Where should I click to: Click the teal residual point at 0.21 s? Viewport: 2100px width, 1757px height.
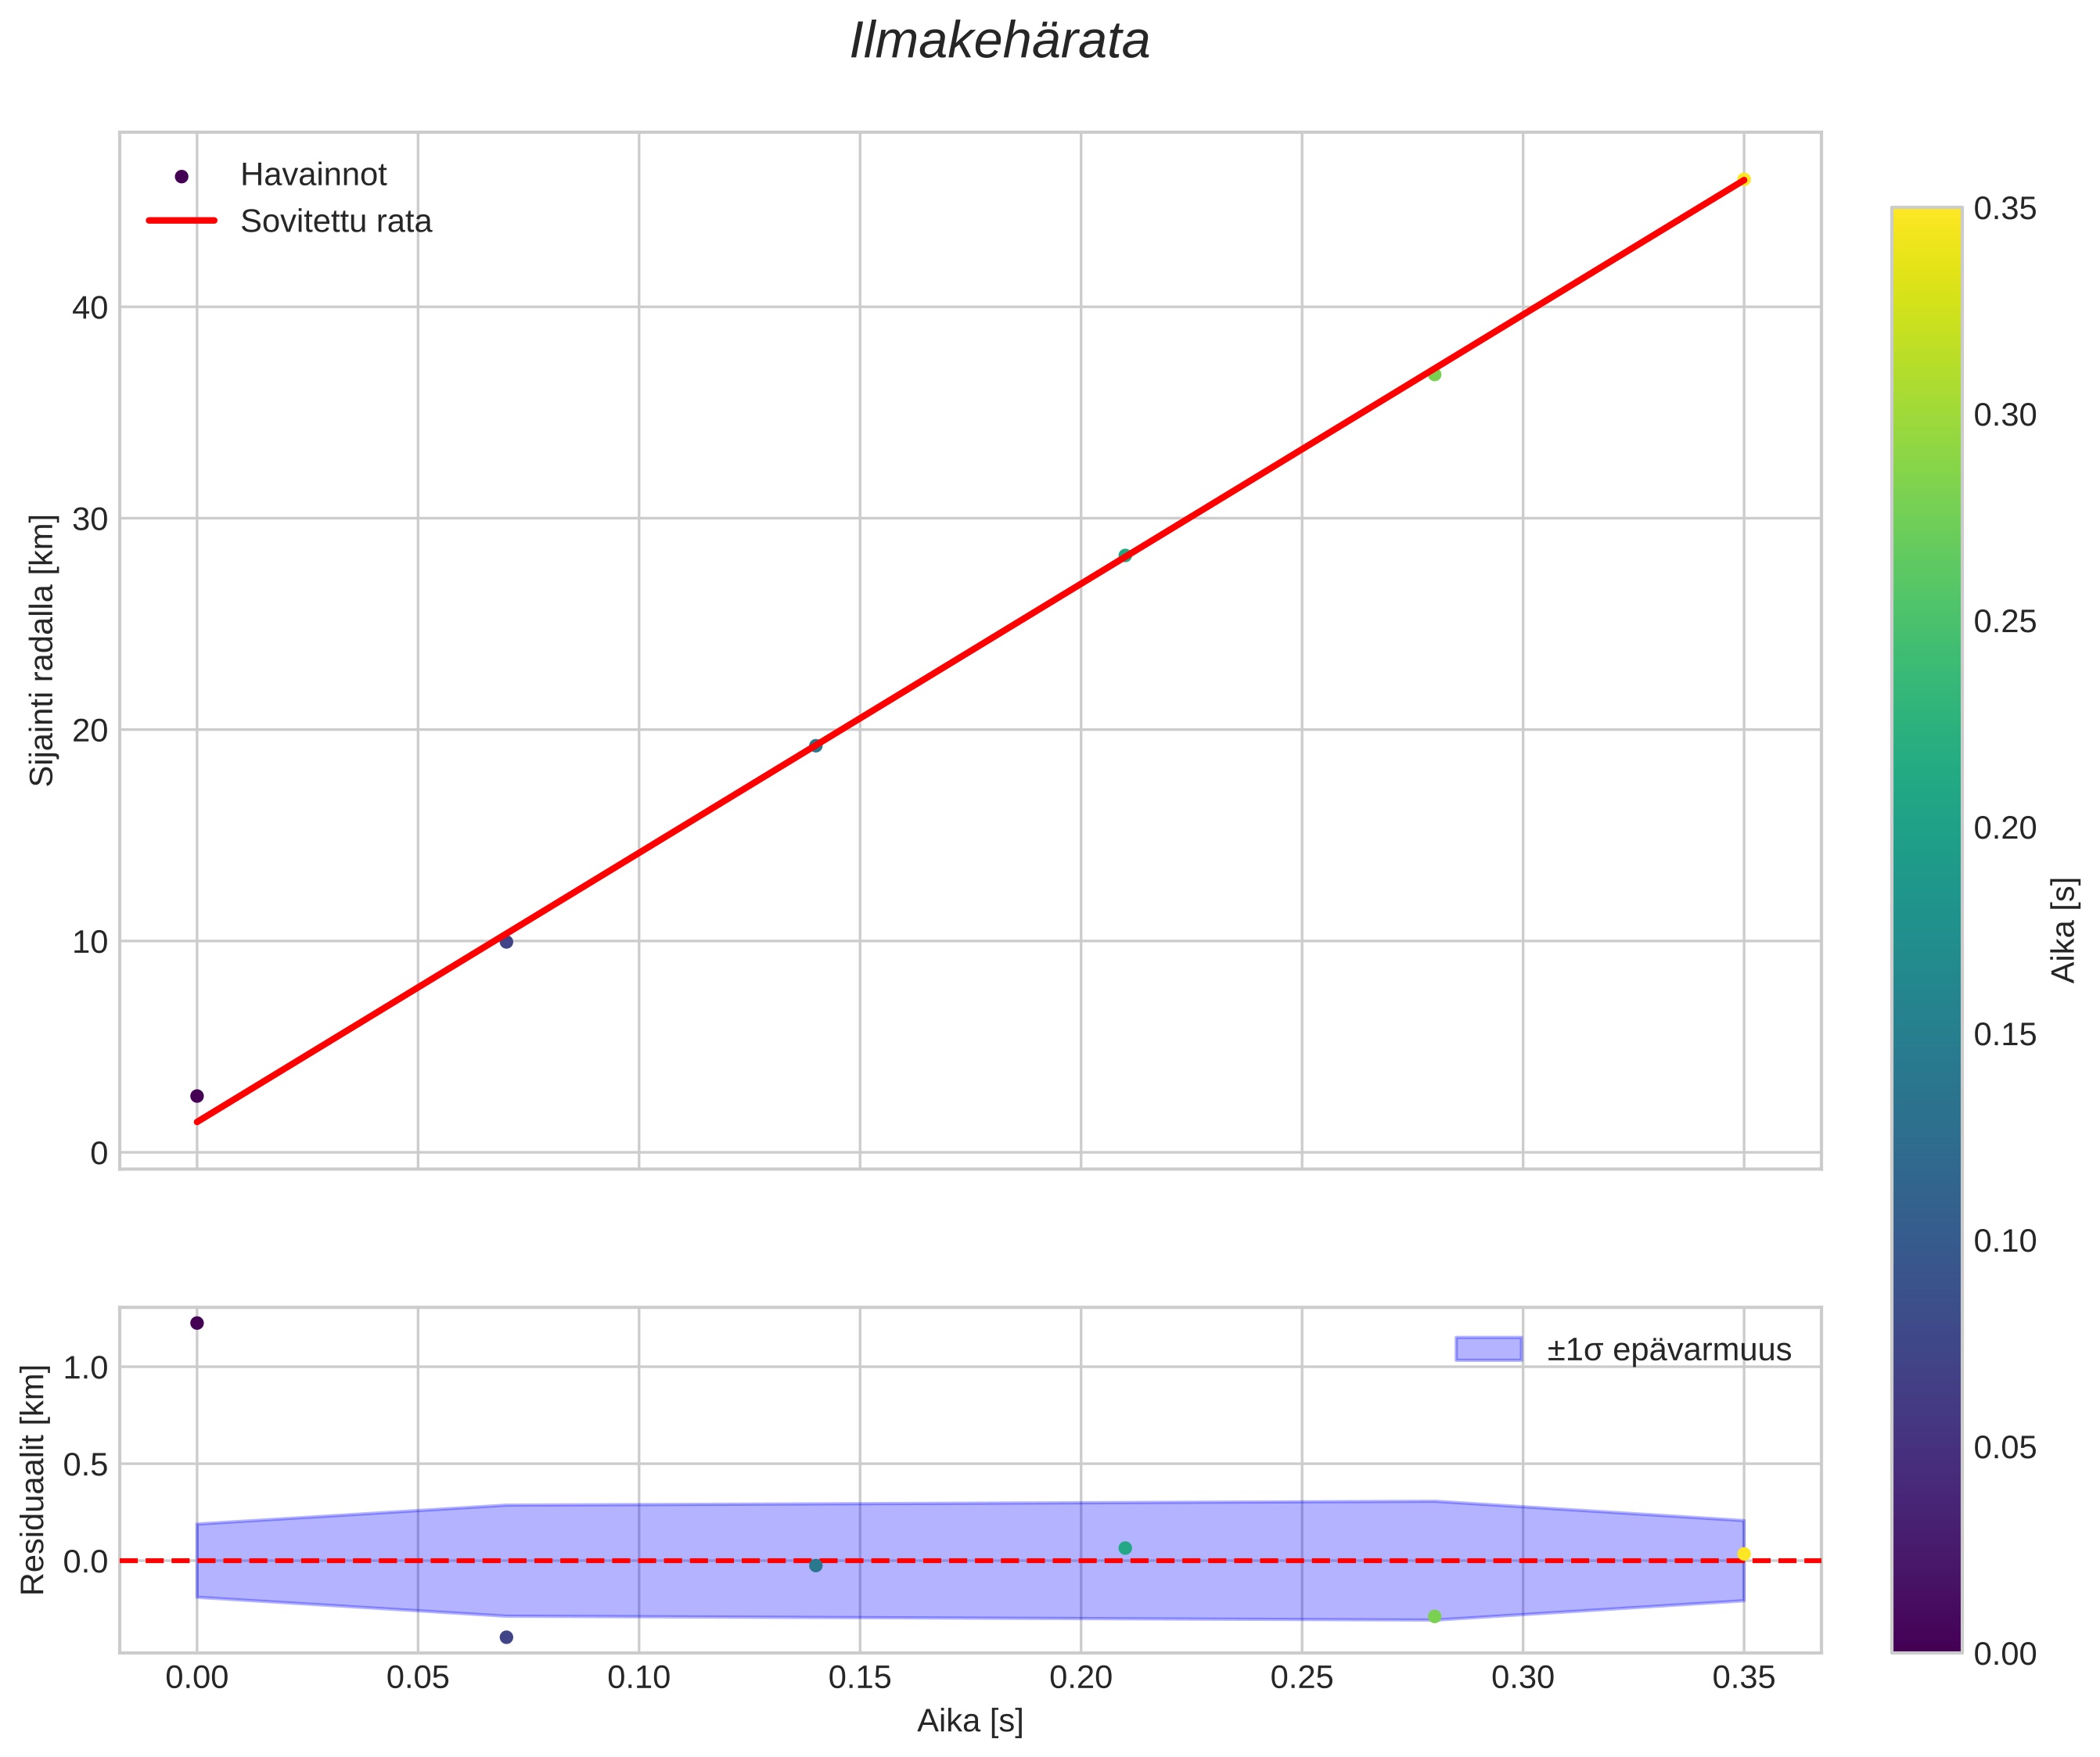(1125, 1548)
